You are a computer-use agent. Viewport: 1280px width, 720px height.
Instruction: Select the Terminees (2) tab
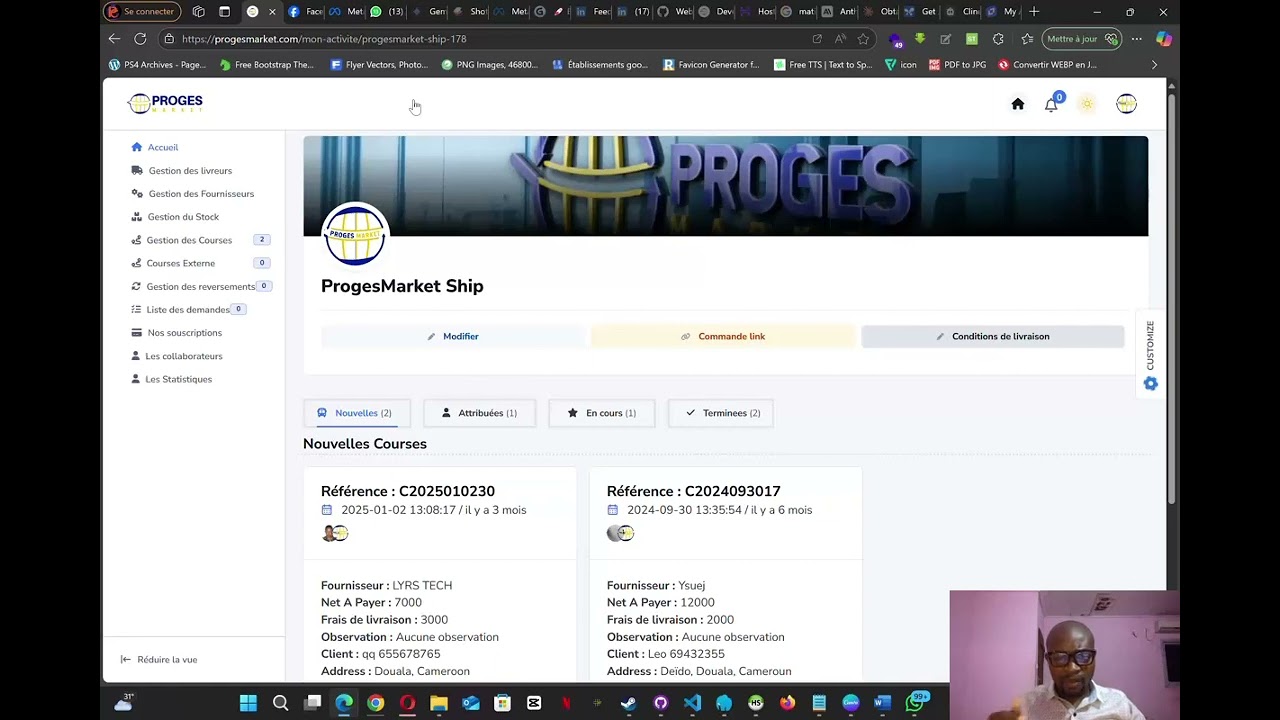[721, 413]
